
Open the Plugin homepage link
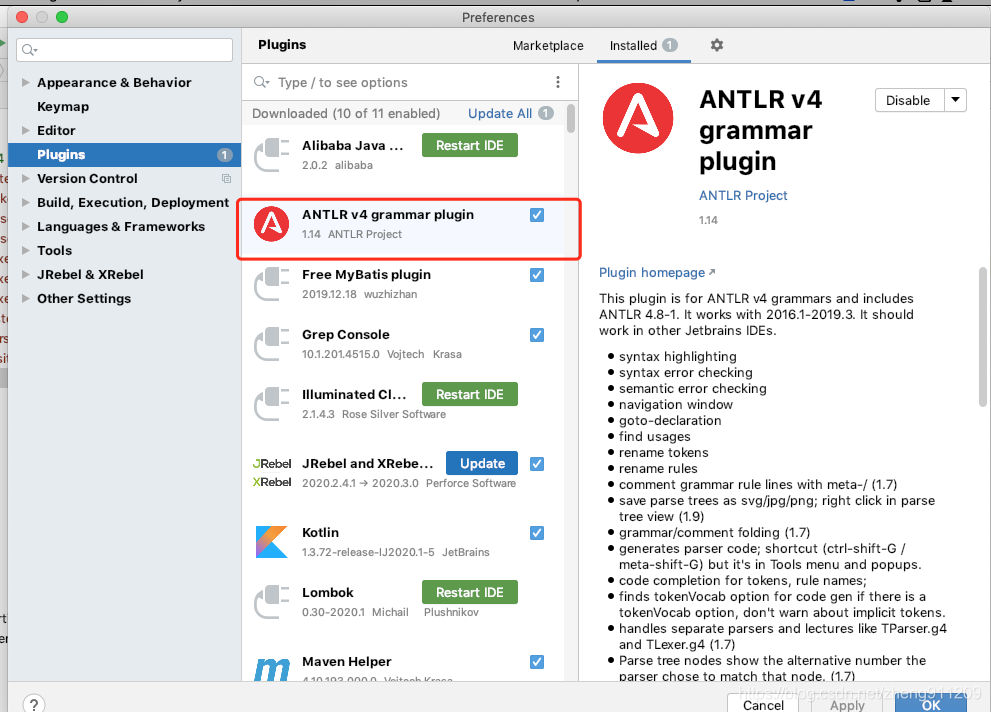(x=651, y=272)
